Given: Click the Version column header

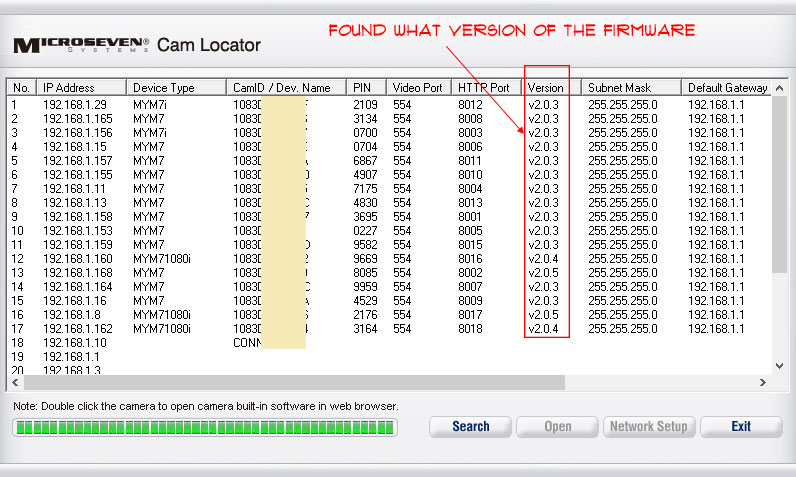Looking at the screenshot, I should tap(551, 87).
